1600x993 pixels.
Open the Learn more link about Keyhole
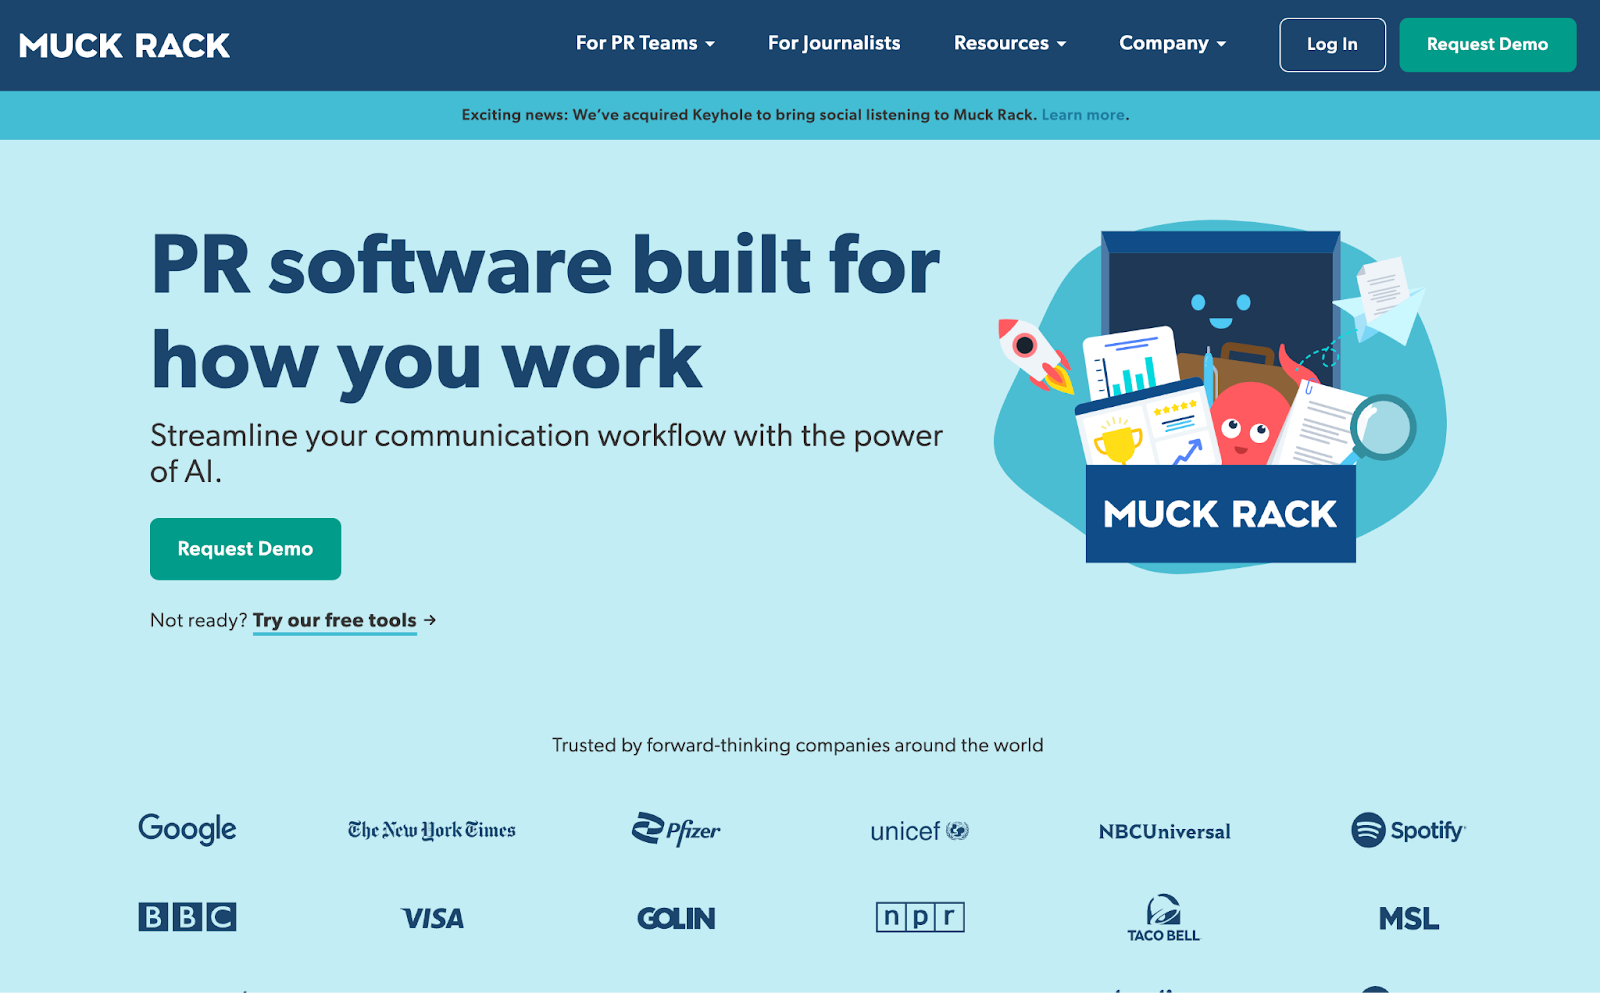pos(1083,115)
